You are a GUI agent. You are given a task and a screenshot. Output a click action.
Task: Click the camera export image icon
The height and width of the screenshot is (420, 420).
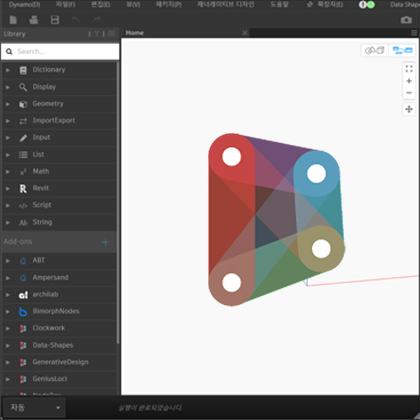406,20
